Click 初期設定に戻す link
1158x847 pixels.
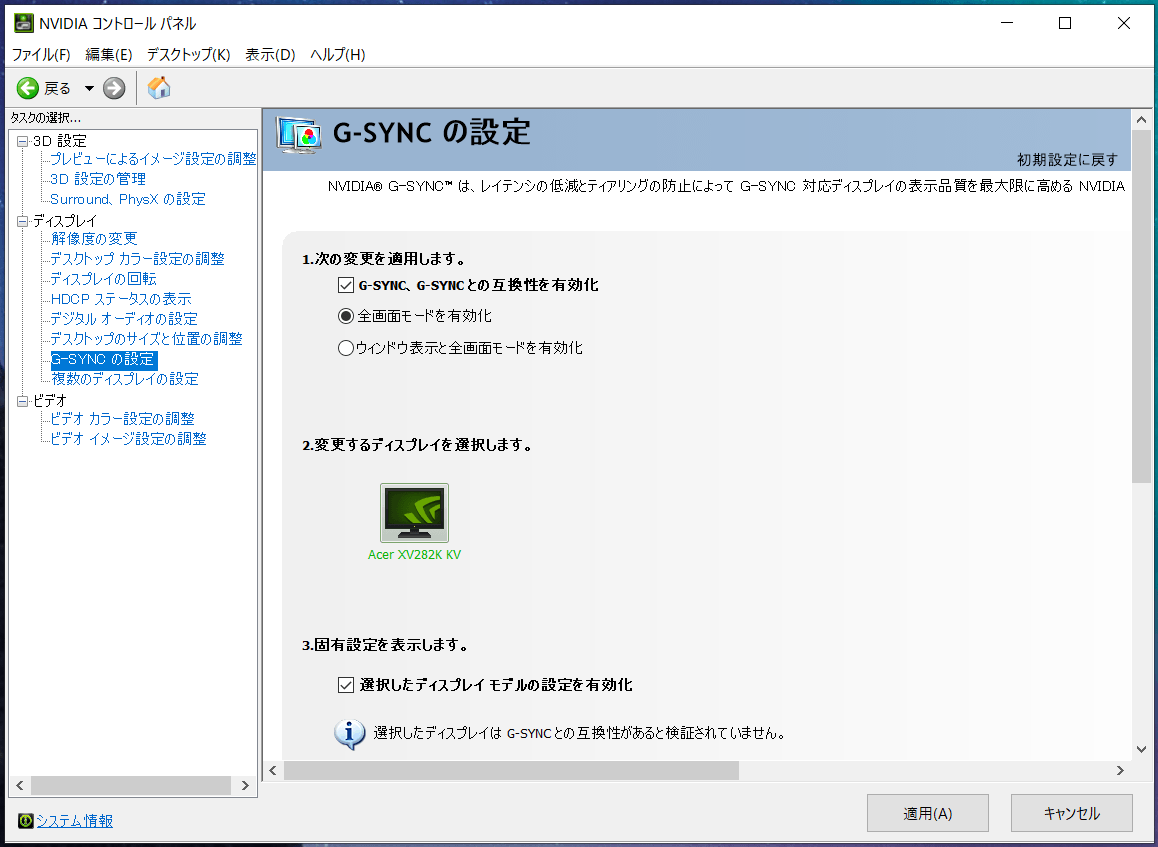(x=1067, y=160)
